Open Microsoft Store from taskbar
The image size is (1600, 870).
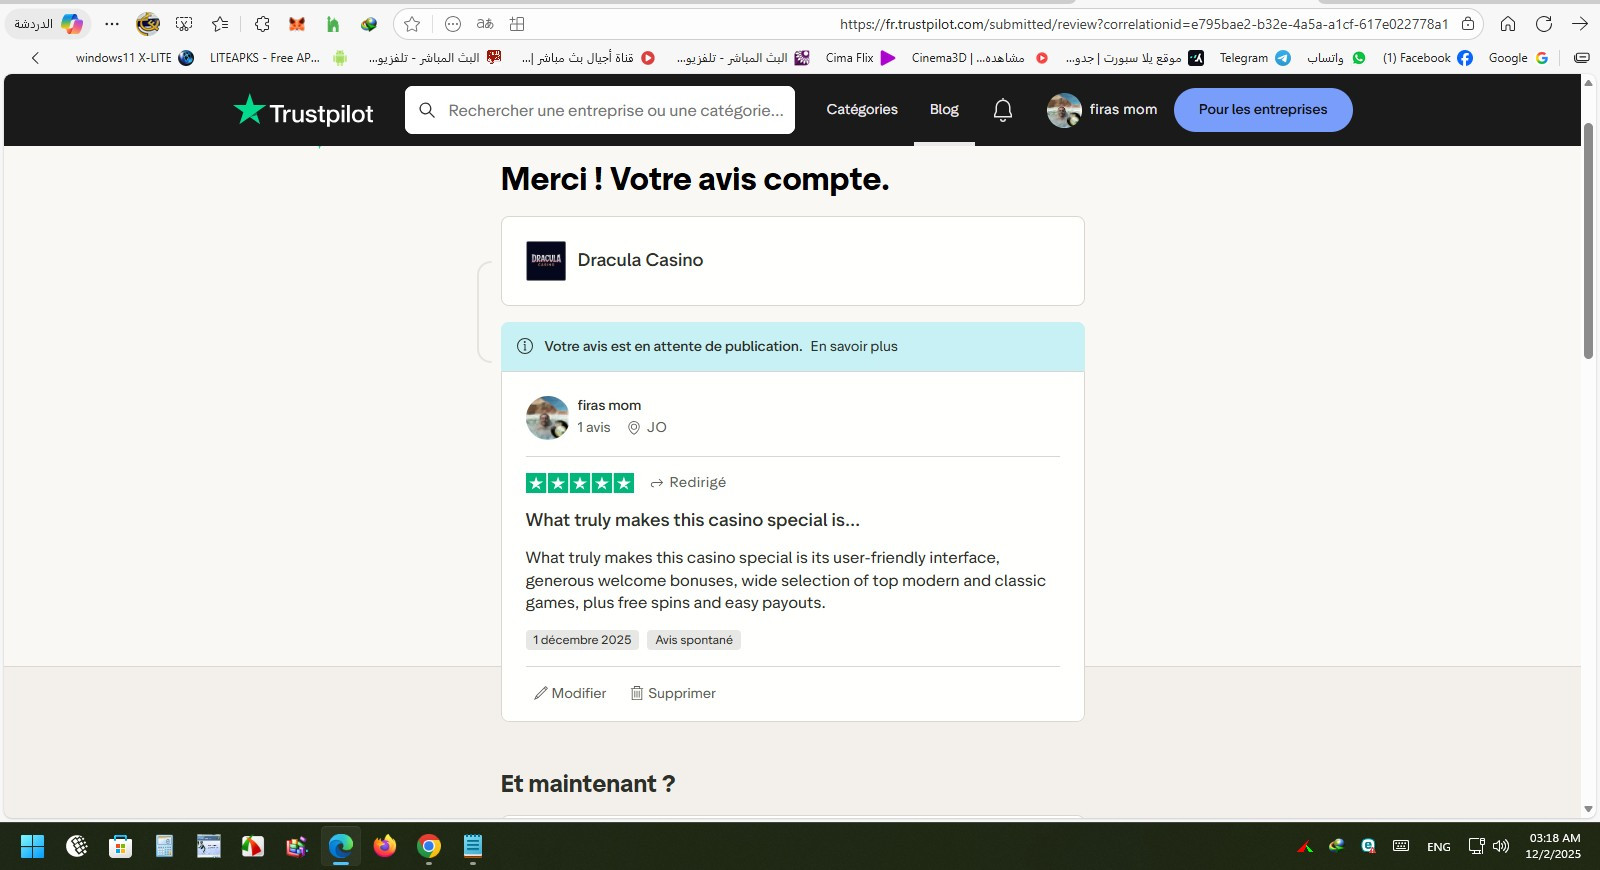tap(120, 846)
